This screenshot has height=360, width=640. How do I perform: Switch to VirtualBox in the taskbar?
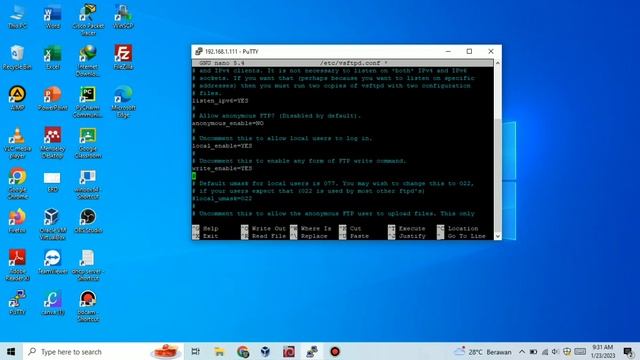pos(266,351)
